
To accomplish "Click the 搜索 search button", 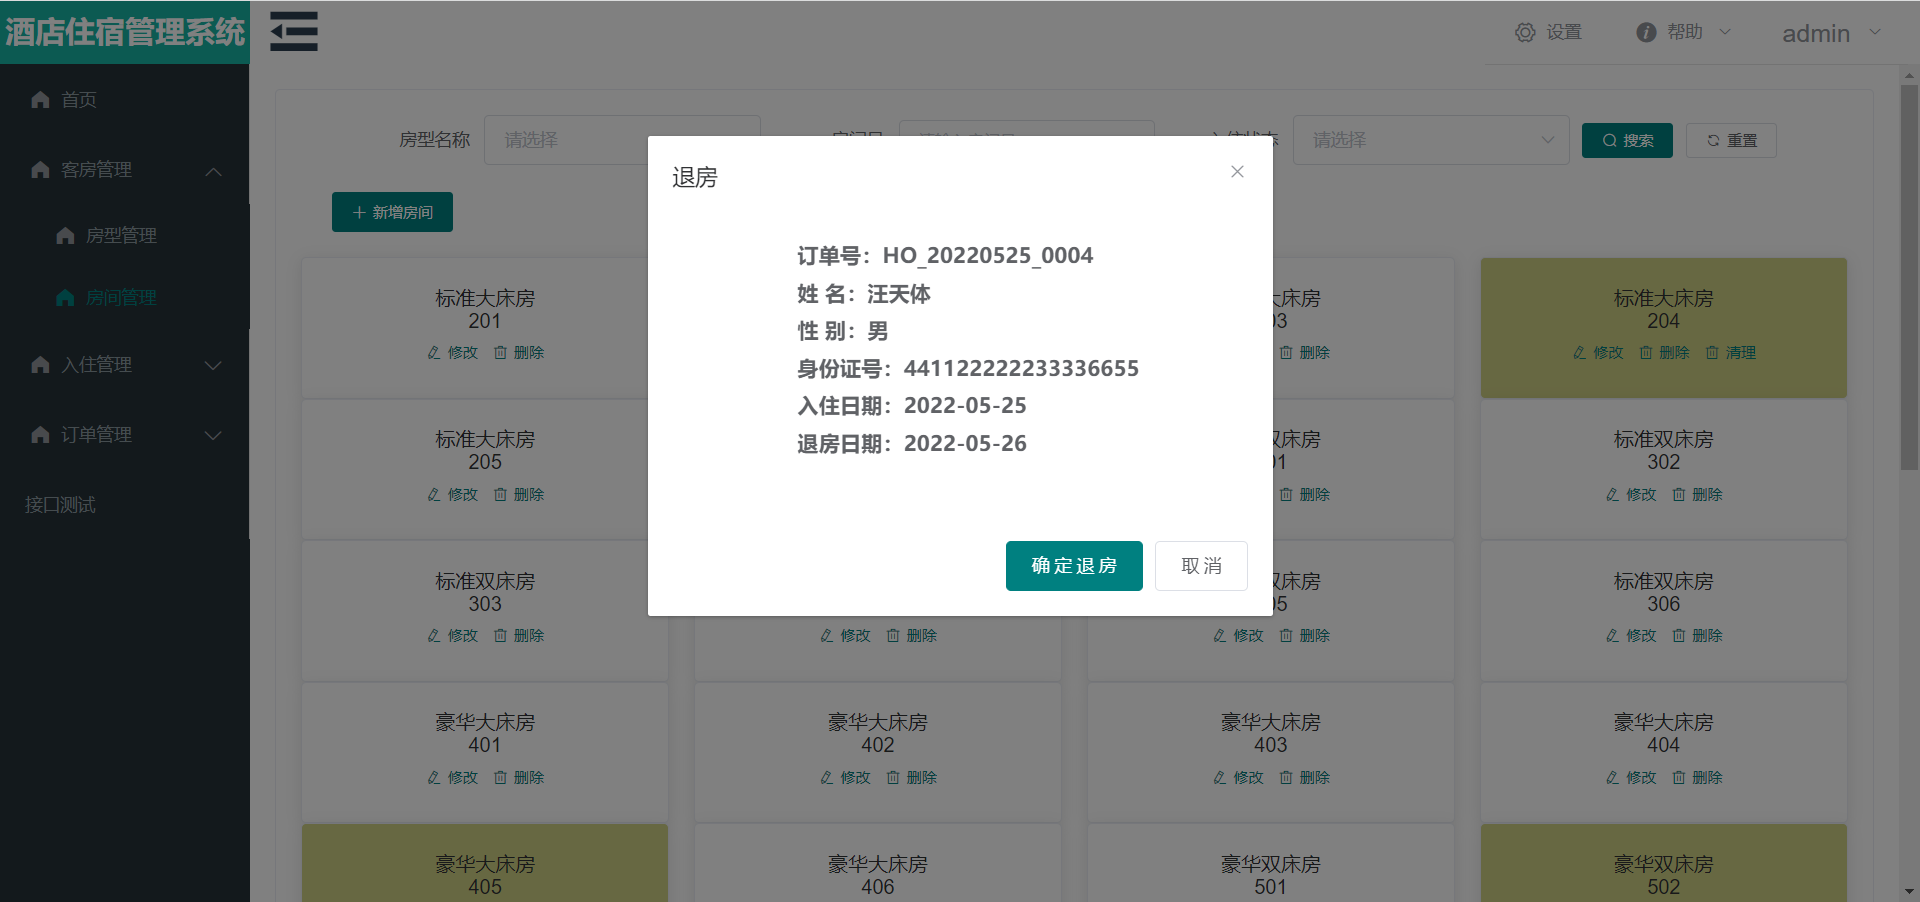I will point(1628,140).
